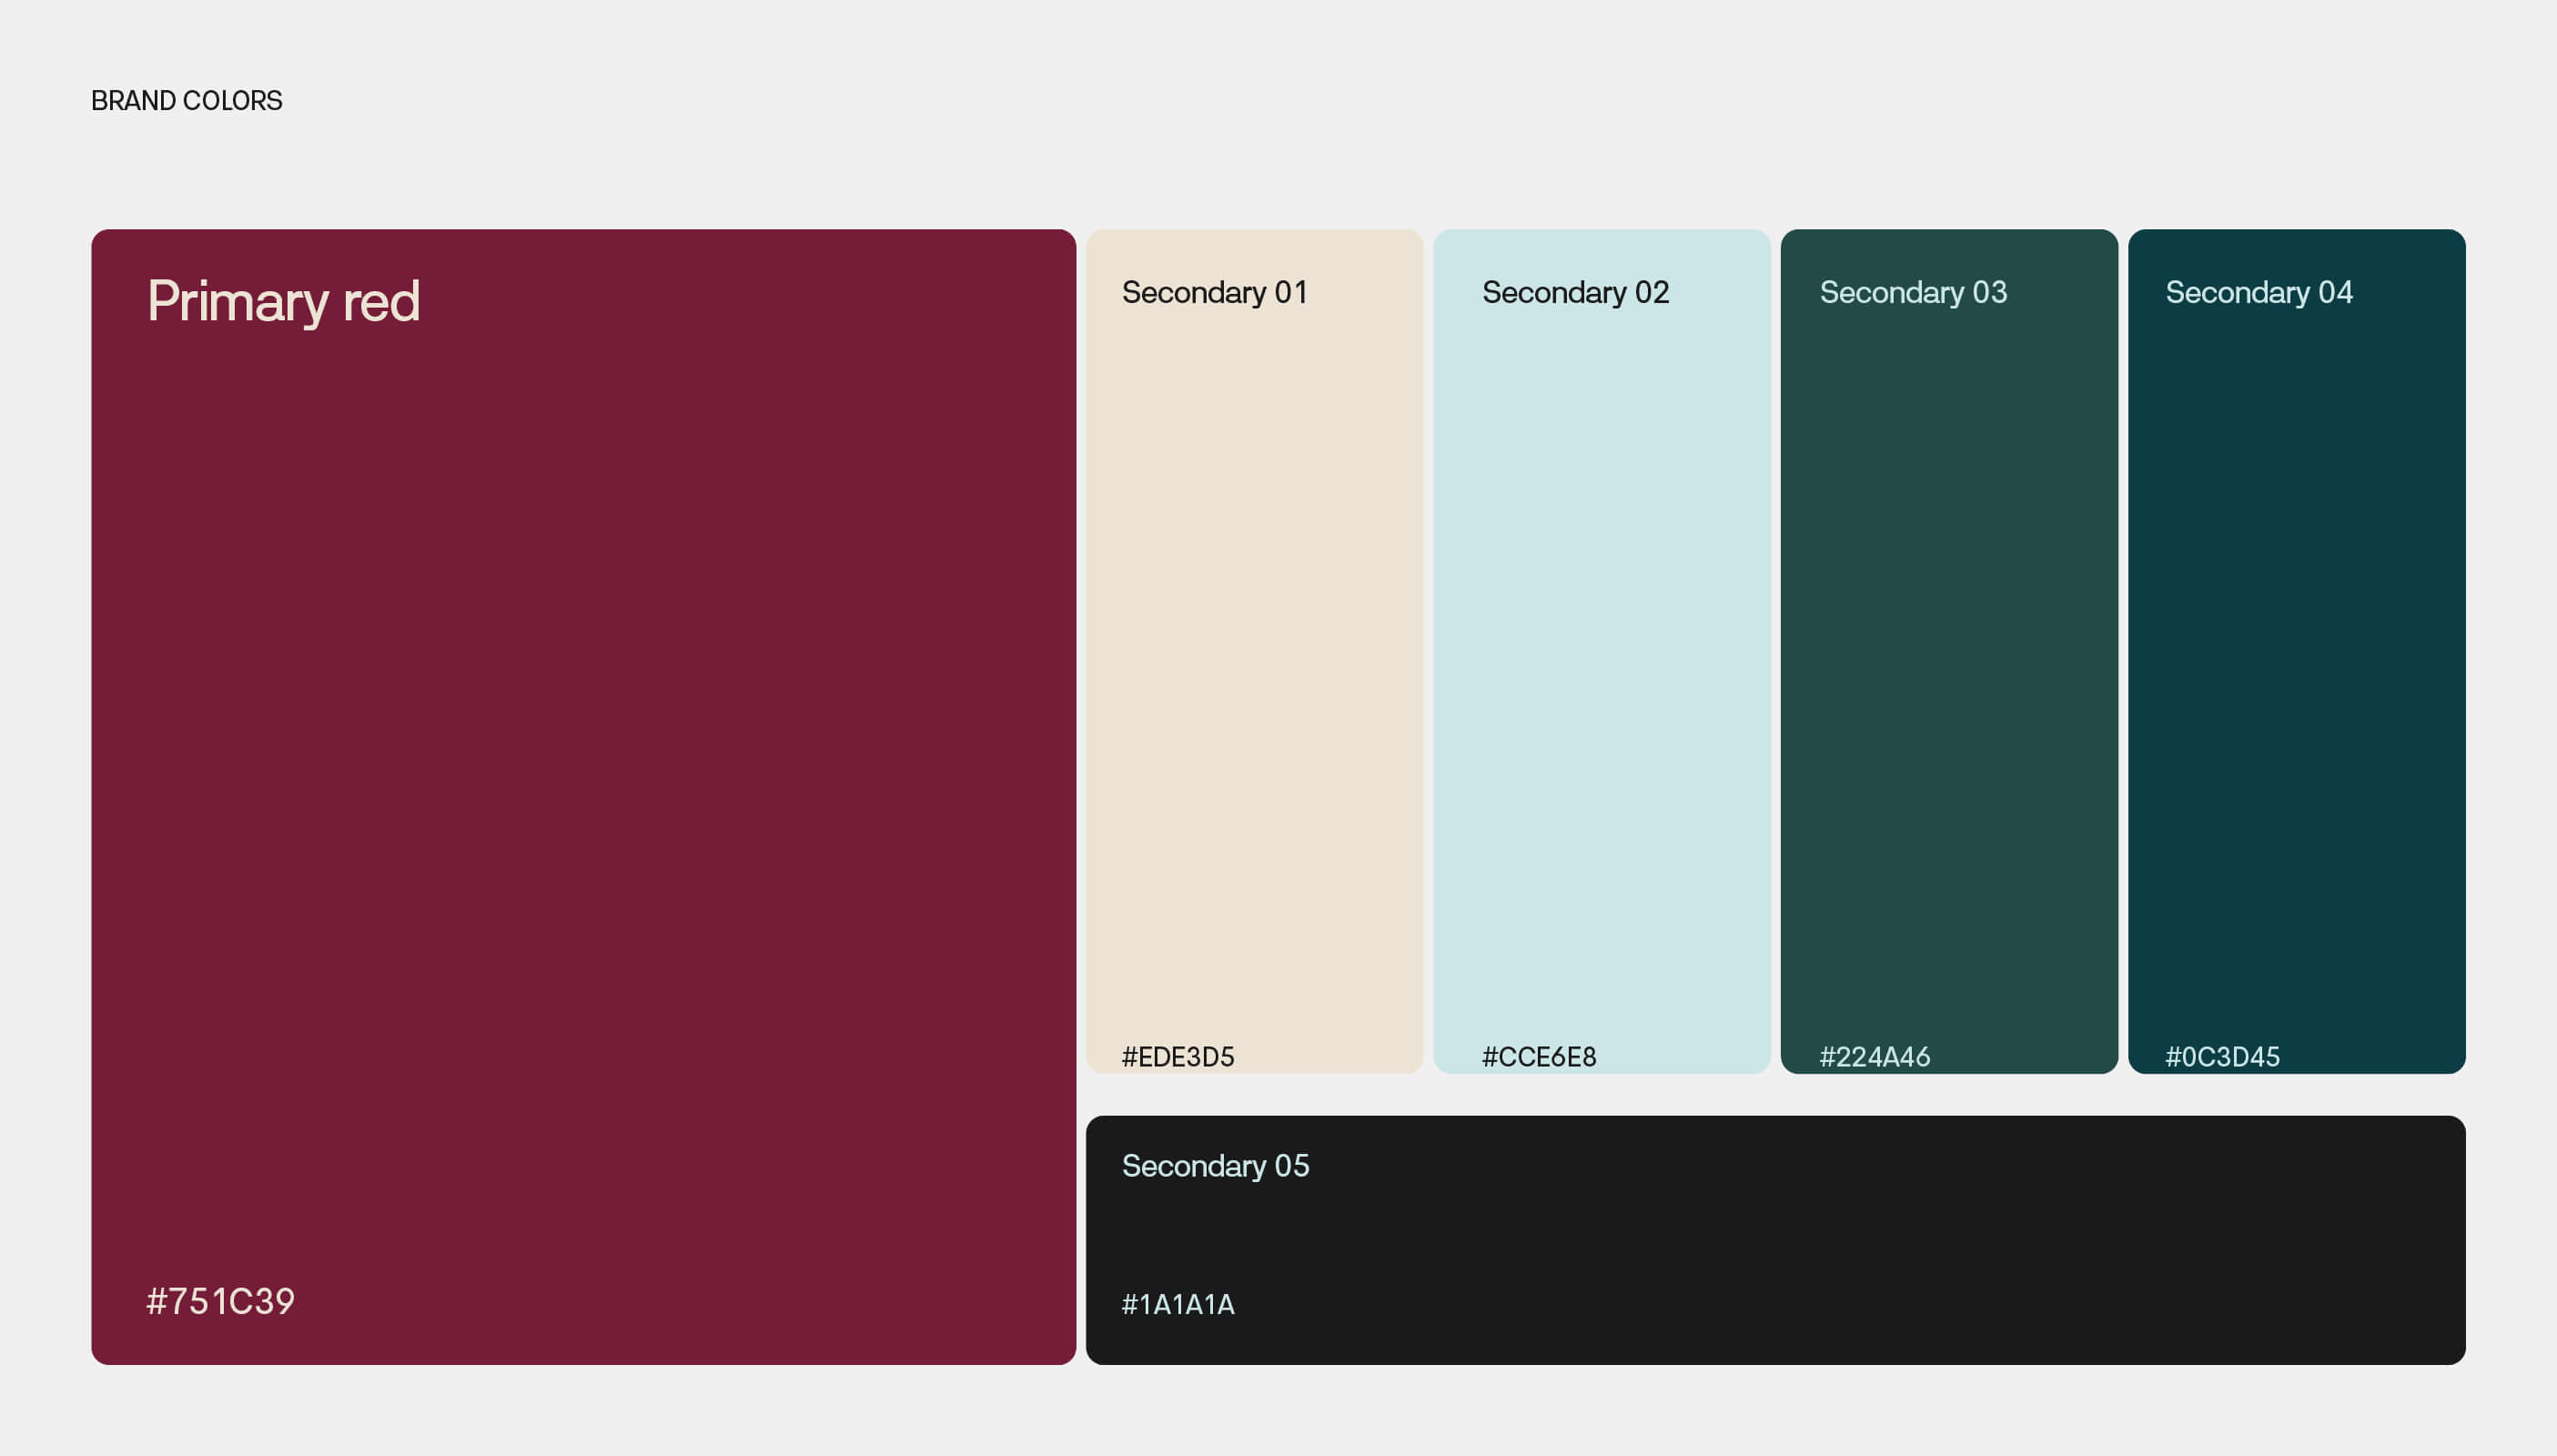The width and height of the screenshot is (2557, 1456).
Task: Click the #1A1A1A hex value
Action: (1178, 1305)
